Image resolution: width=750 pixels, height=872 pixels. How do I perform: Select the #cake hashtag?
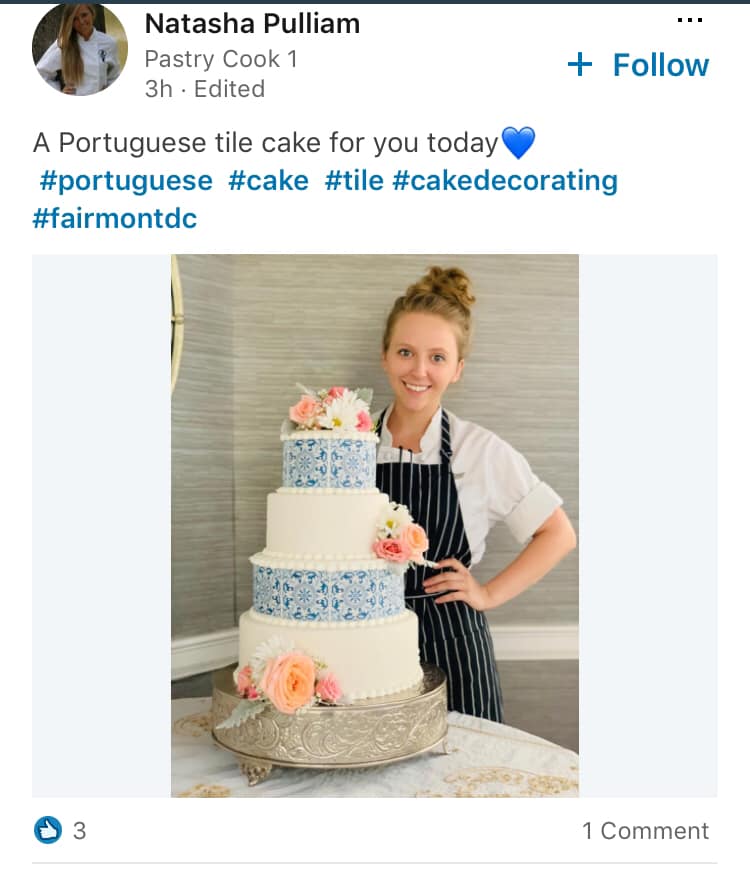tap(268, 181)
